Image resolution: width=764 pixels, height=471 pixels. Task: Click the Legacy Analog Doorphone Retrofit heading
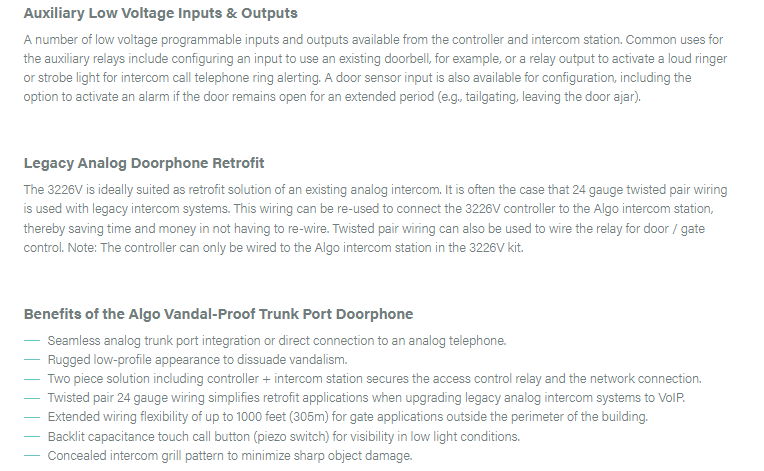[x=144, y=163]
